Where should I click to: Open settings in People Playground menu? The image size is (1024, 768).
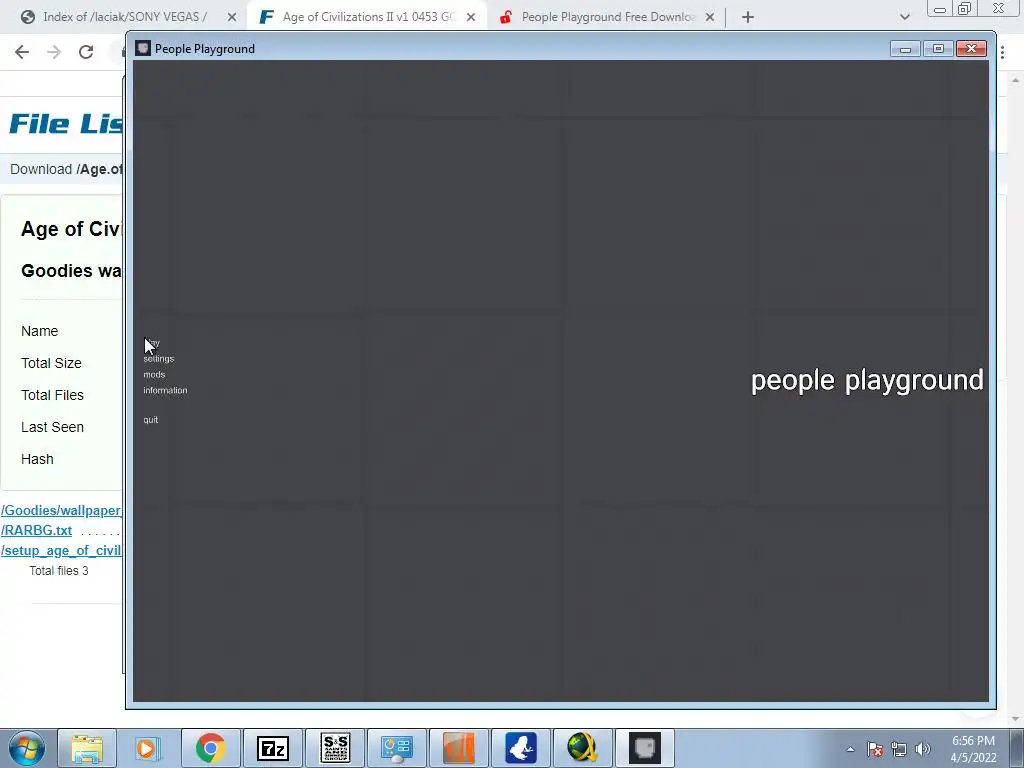click(x=159, y=359)
